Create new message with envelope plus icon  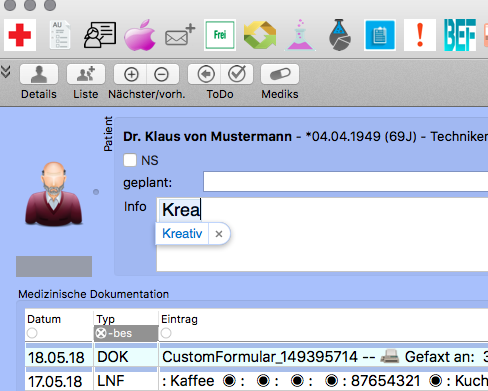180,35
